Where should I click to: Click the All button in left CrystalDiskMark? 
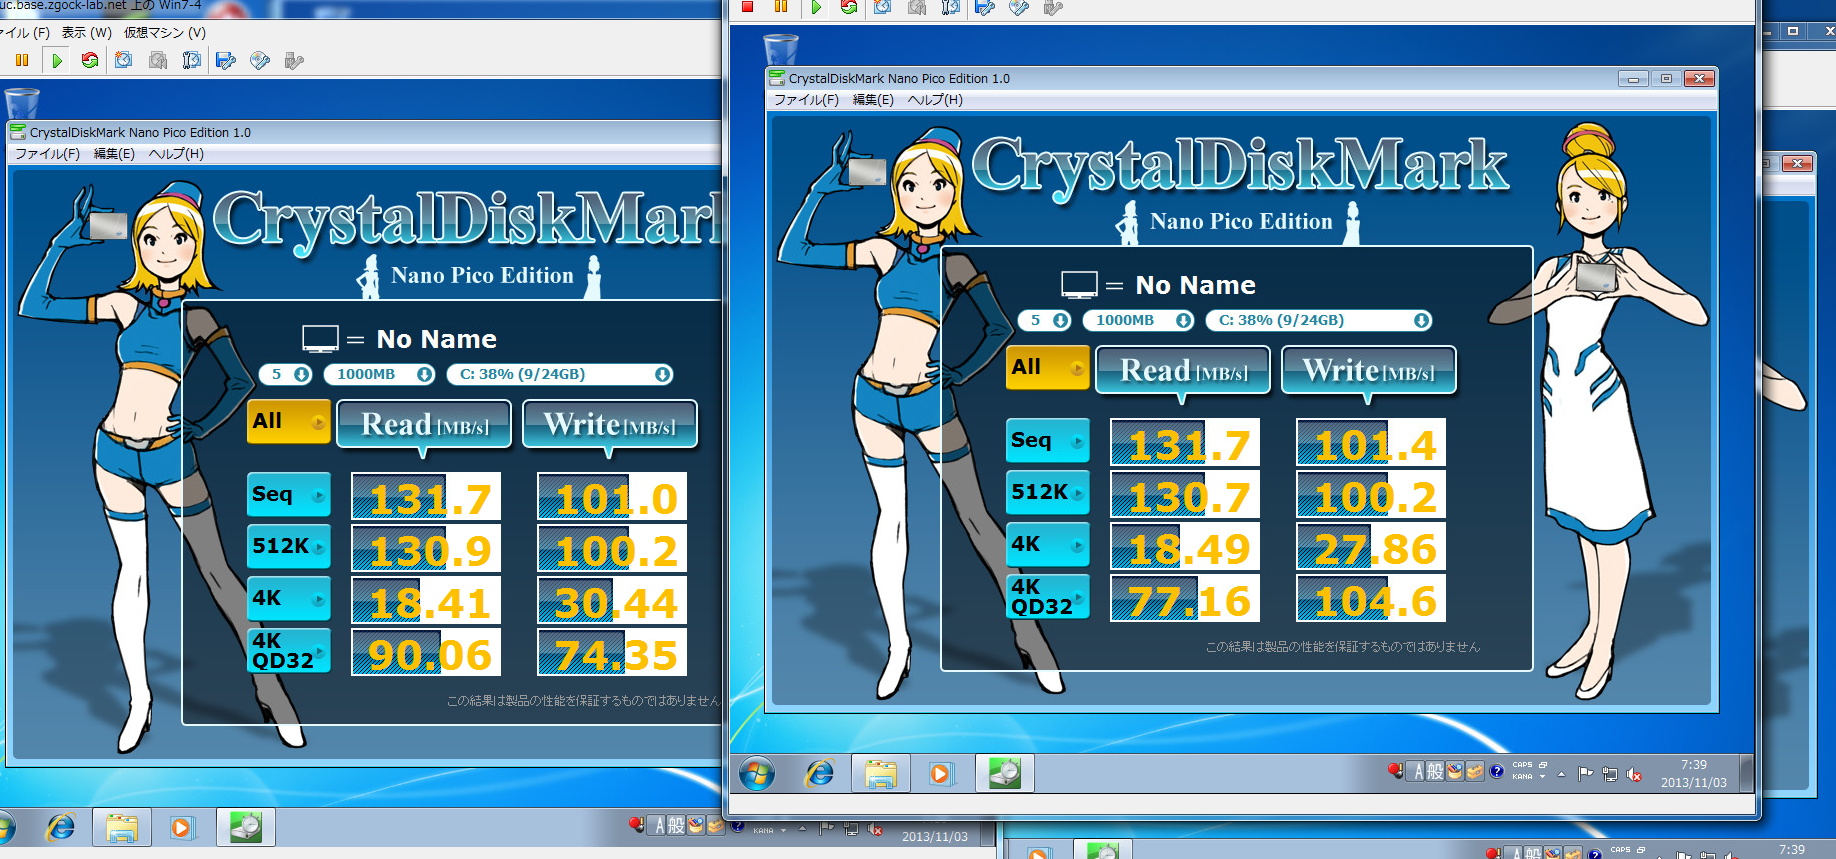point(289,422)
